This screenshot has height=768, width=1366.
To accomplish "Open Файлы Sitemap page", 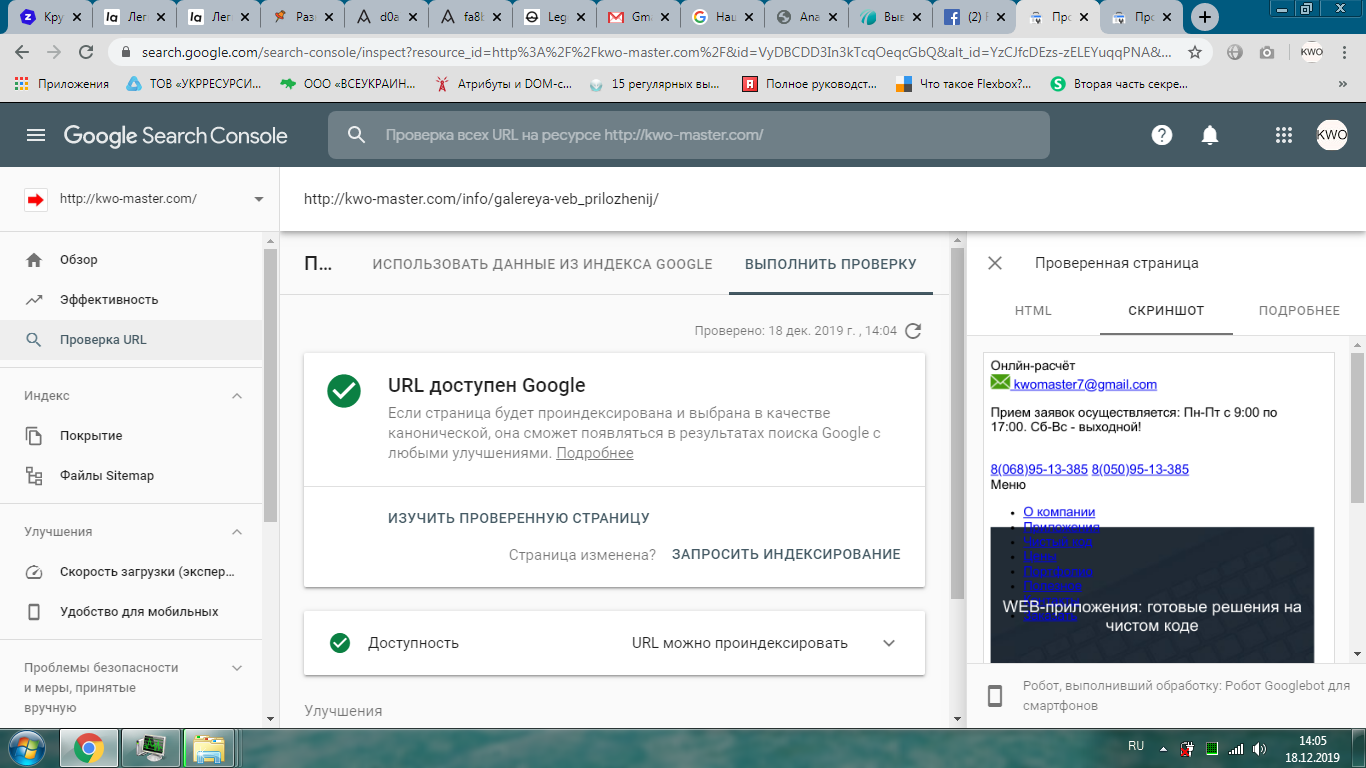I will (x=131, y=476).
